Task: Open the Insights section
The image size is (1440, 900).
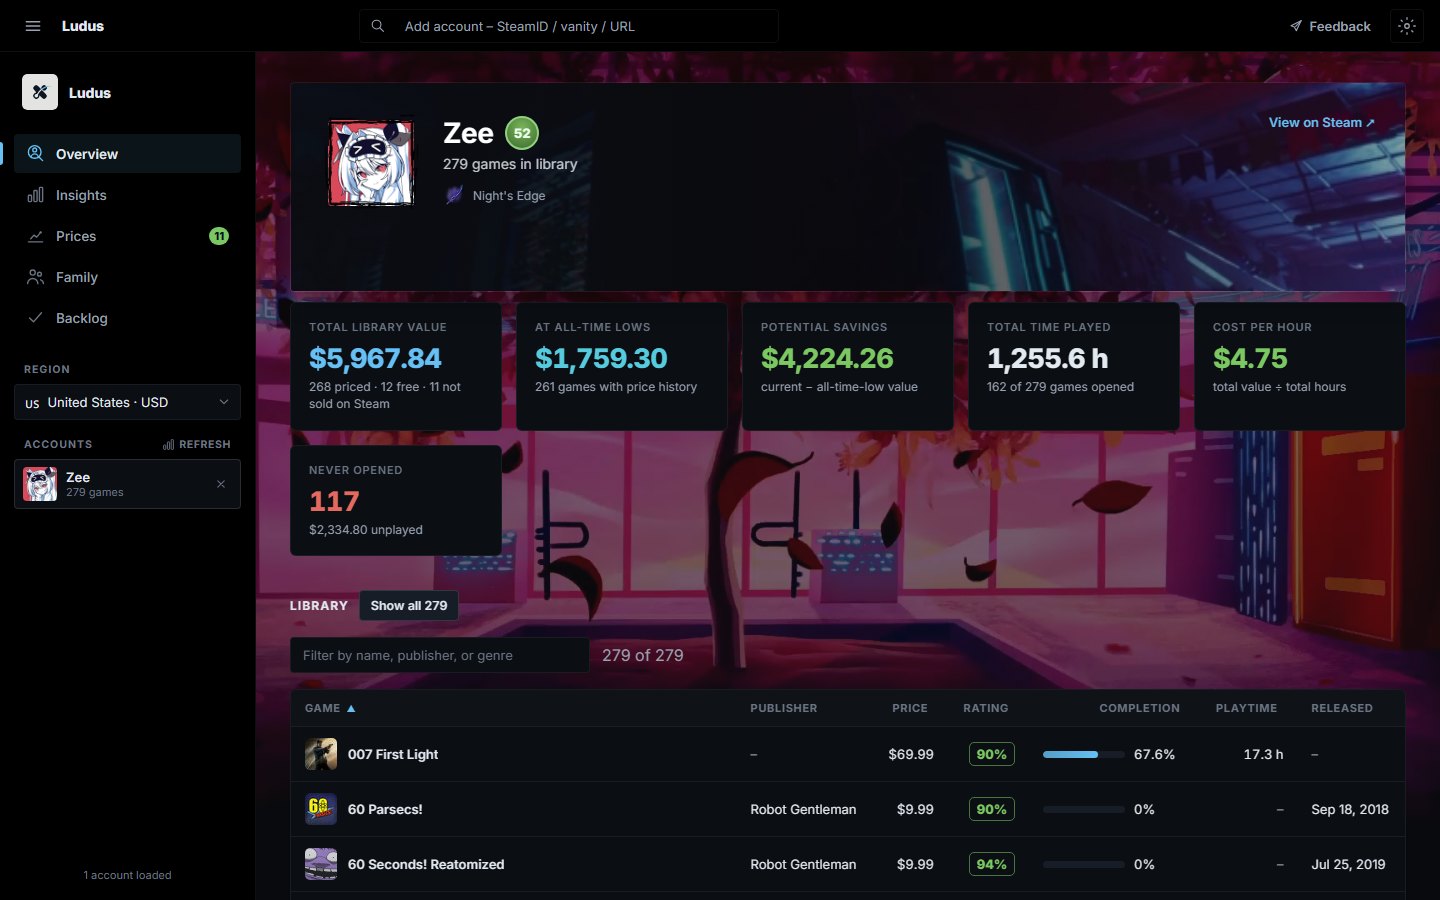Action: [127, 195]
